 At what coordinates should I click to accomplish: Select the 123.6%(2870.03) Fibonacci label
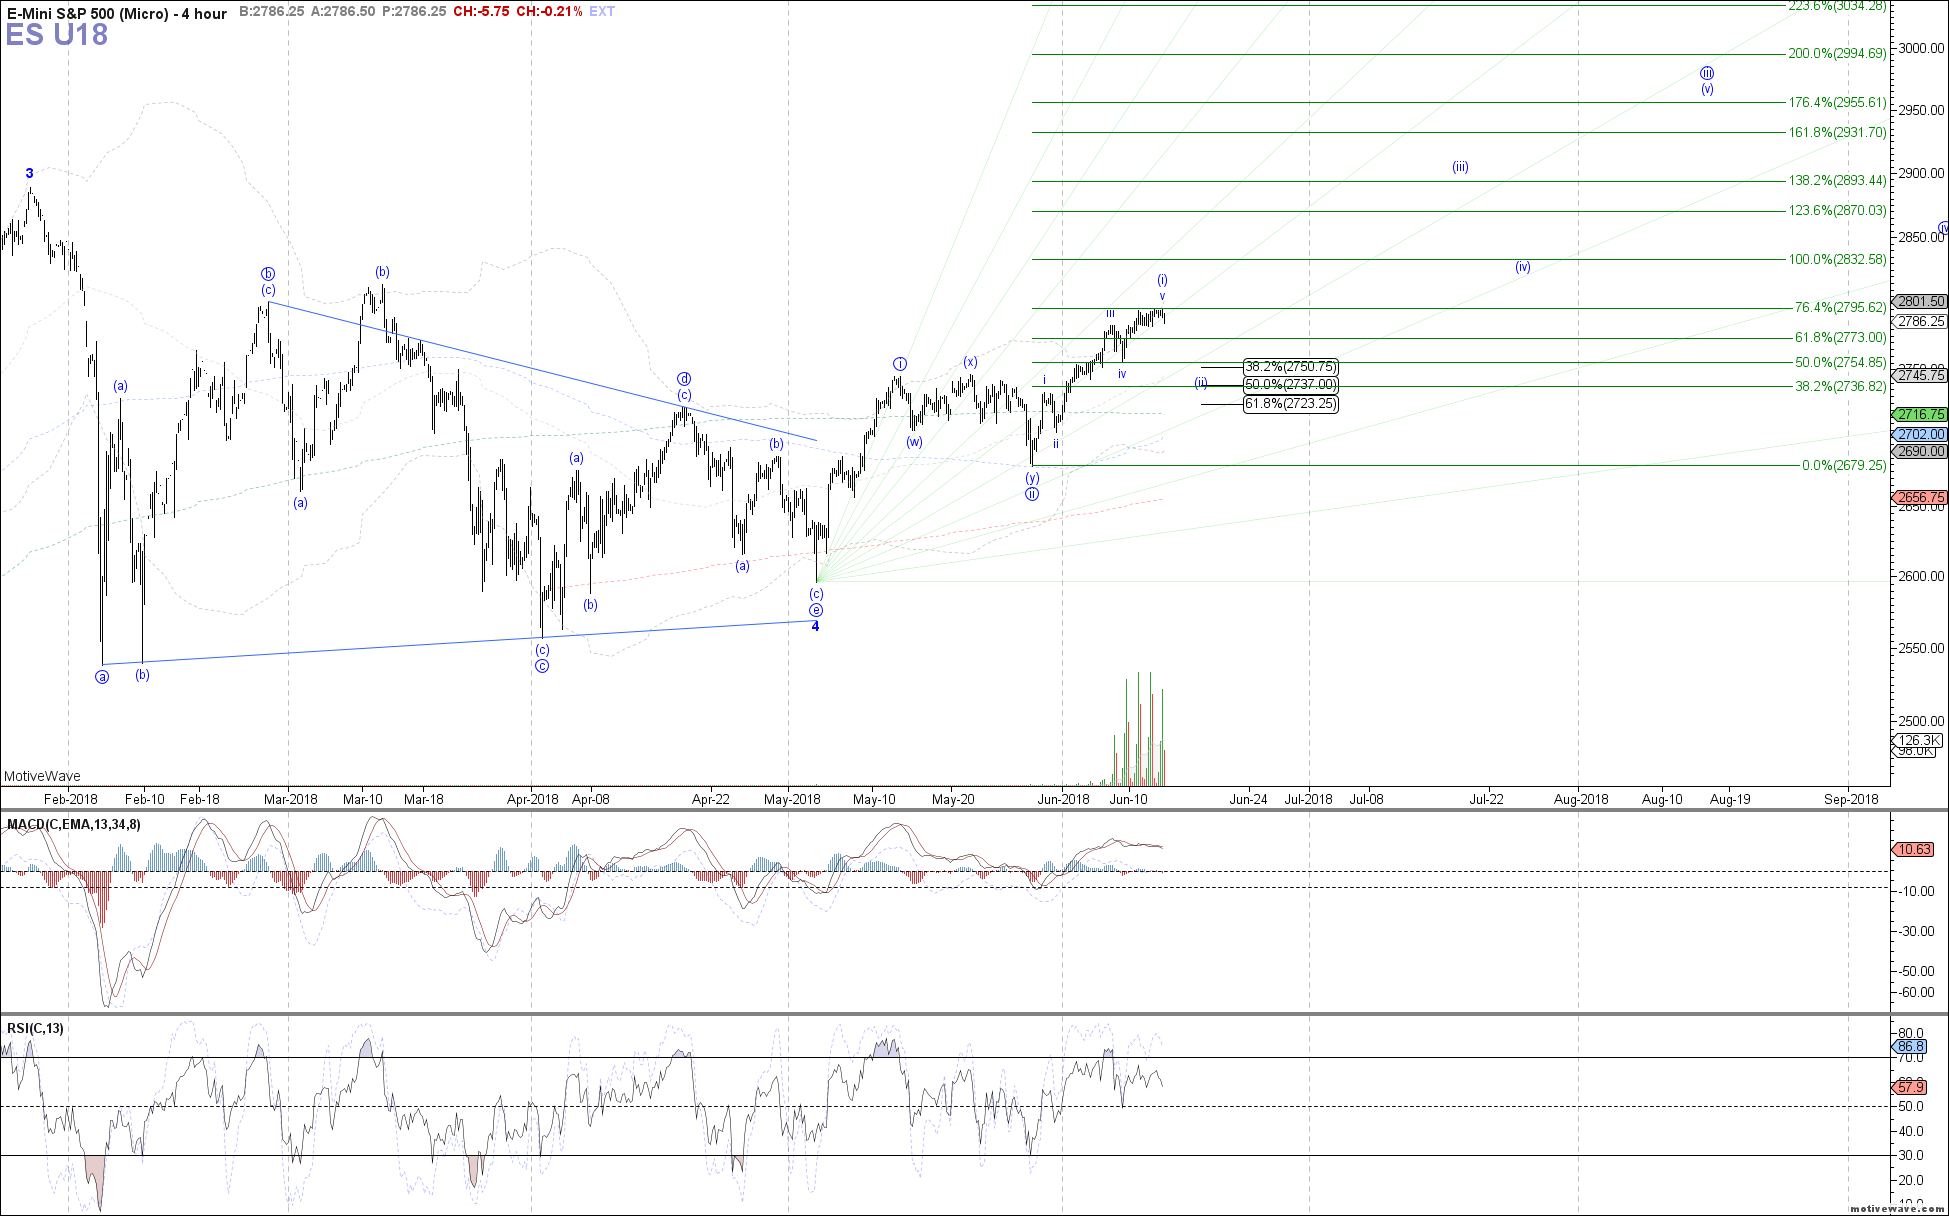(1837, 211)
